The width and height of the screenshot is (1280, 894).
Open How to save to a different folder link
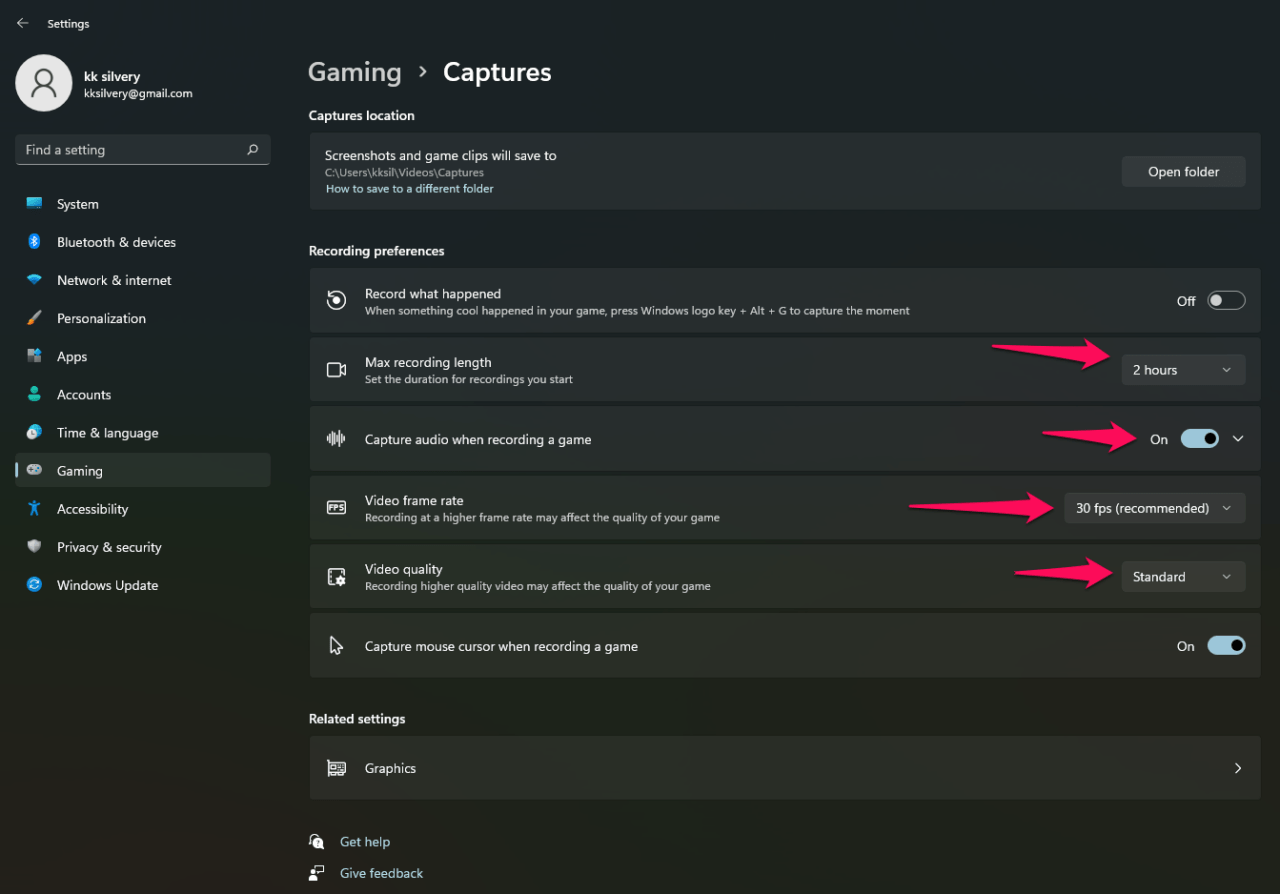pyautogui.click(x=409, y=189)
